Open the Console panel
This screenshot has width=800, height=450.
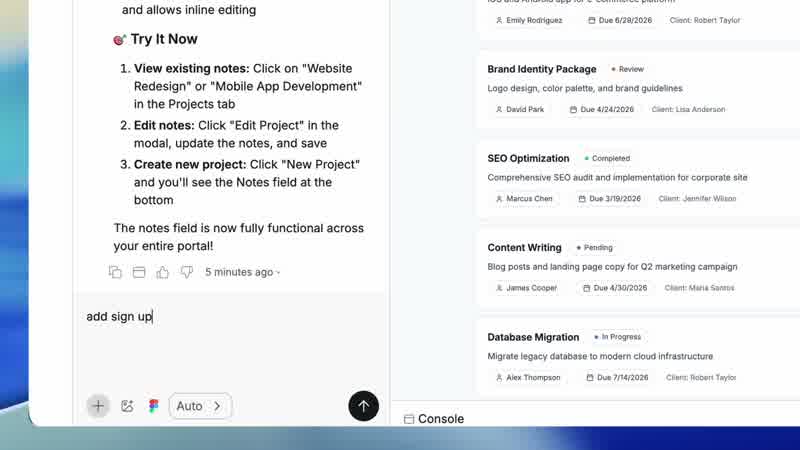434,419
